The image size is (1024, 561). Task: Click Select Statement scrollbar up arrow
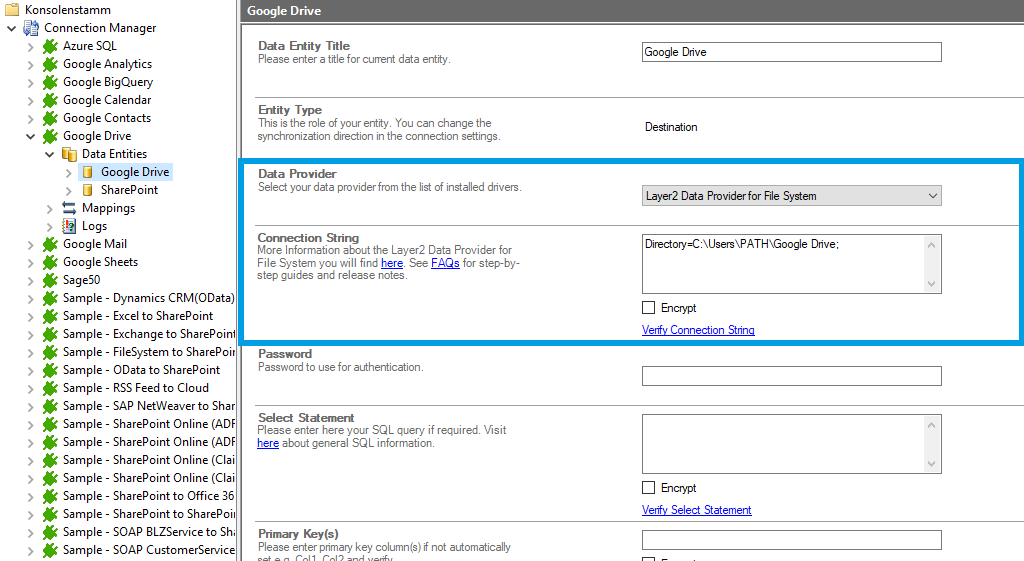pos(932,425)
